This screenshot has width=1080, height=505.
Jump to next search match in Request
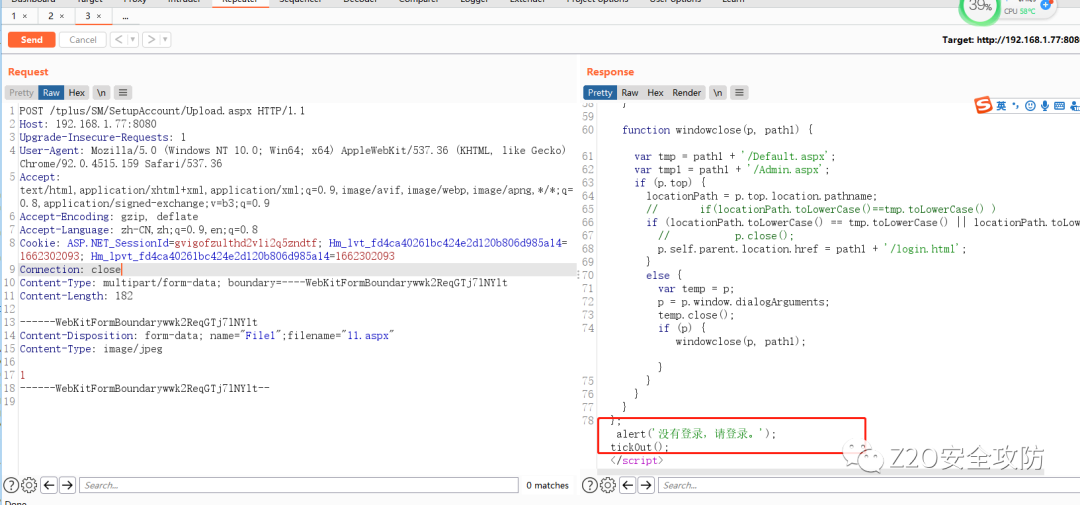point(68,485)
